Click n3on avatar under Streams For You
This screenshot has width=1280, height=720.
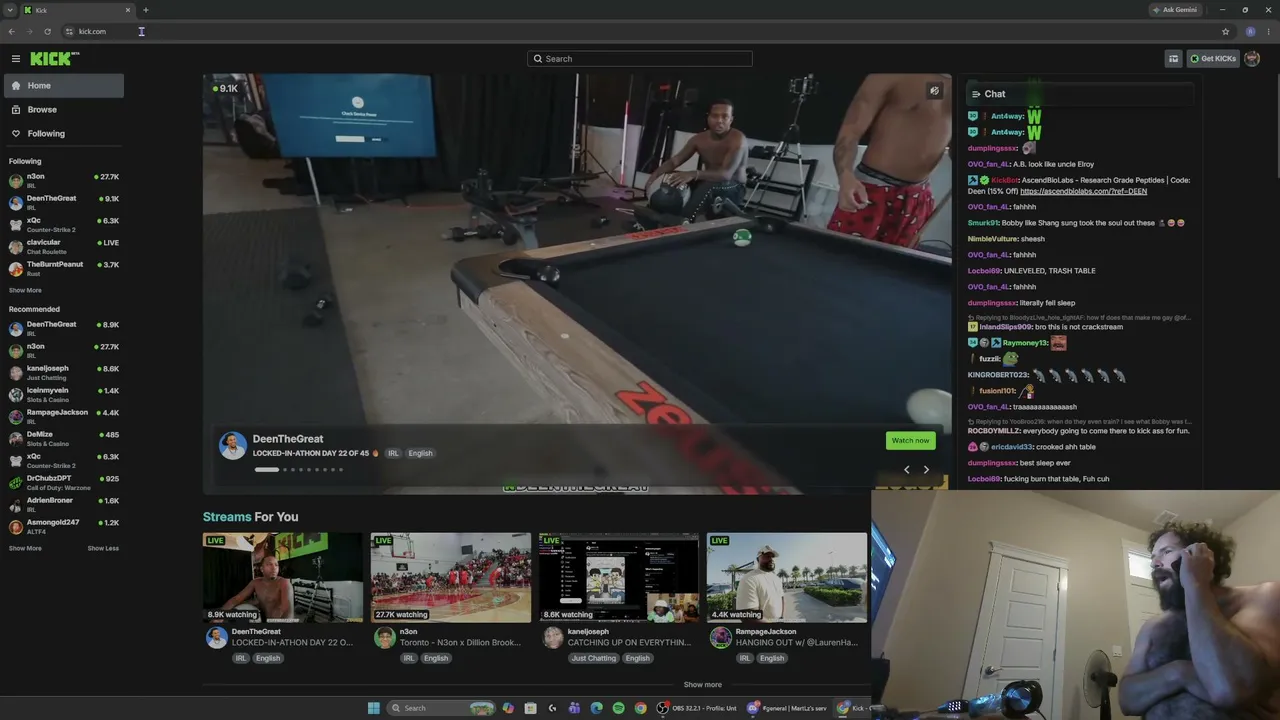[385, 638]
